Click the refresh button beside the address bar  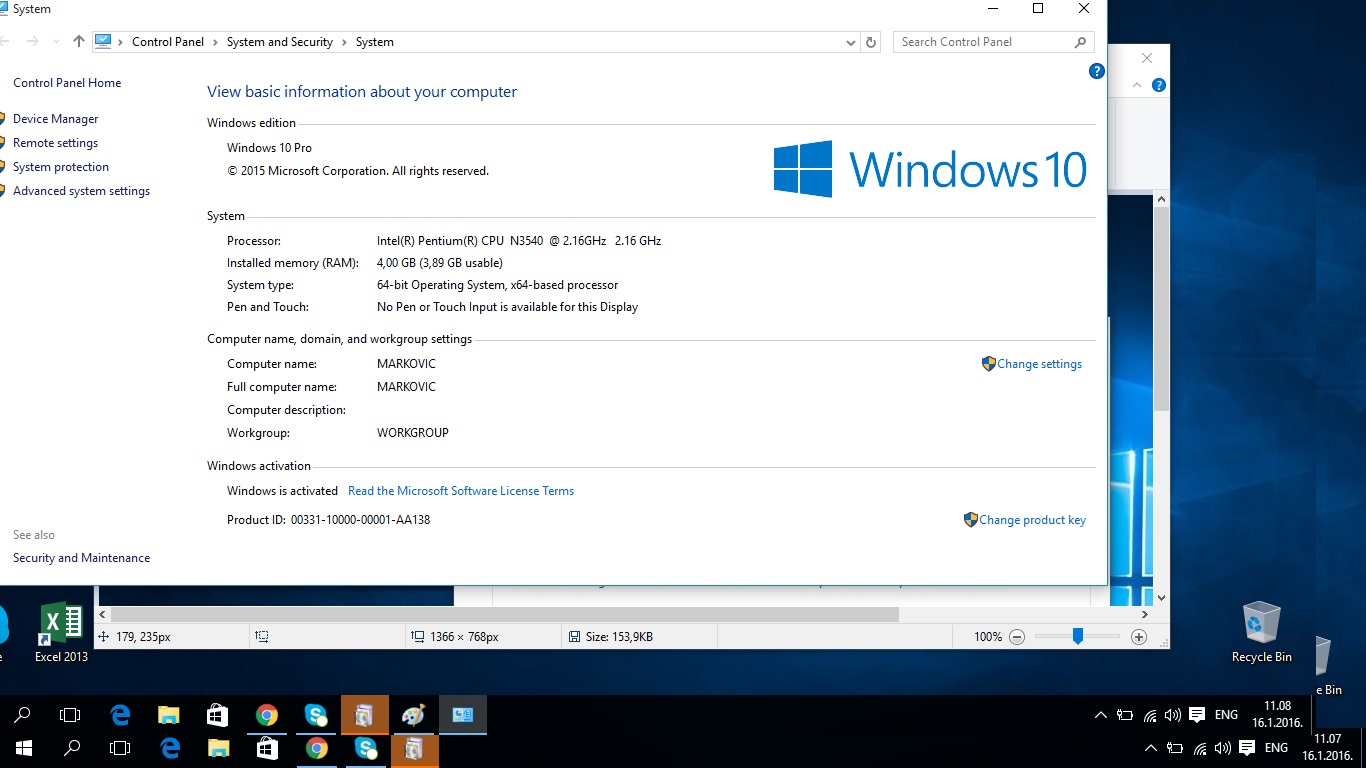(x=871, y=42)
